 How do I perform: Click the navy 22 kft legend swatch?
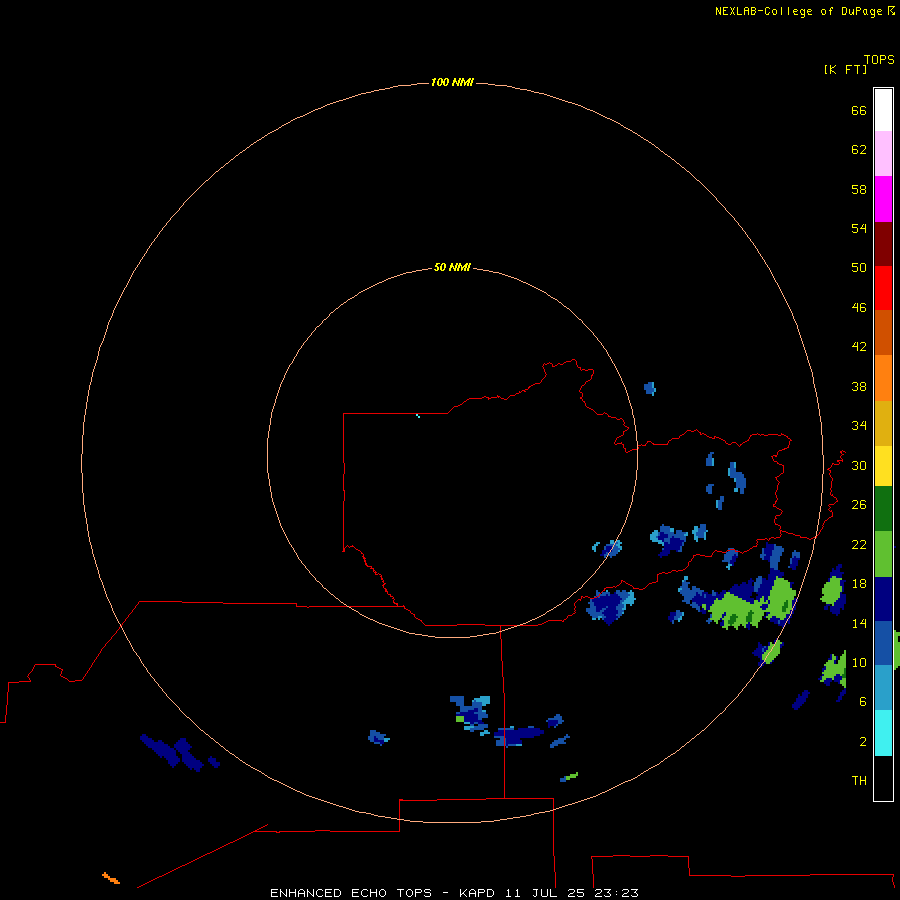pyautogui.click(x=883, y=599)
